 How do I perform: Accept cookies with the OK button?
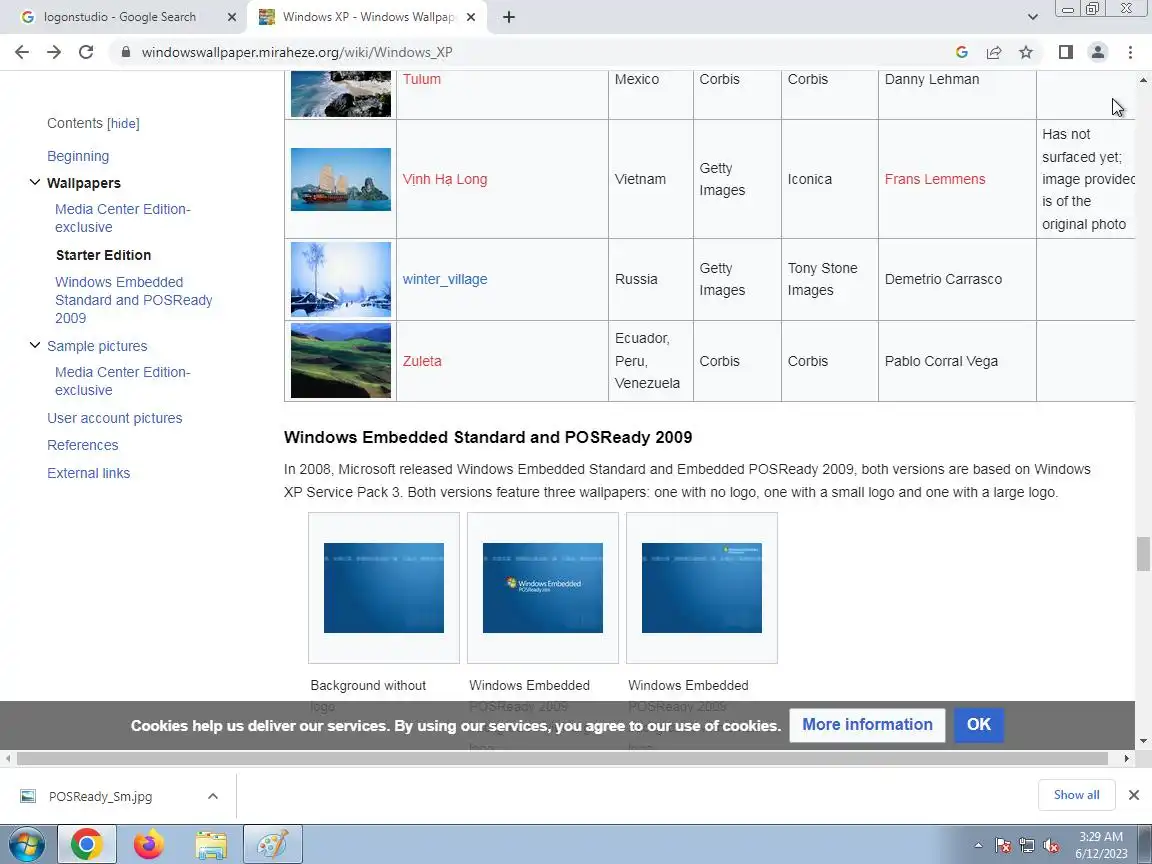979,725
